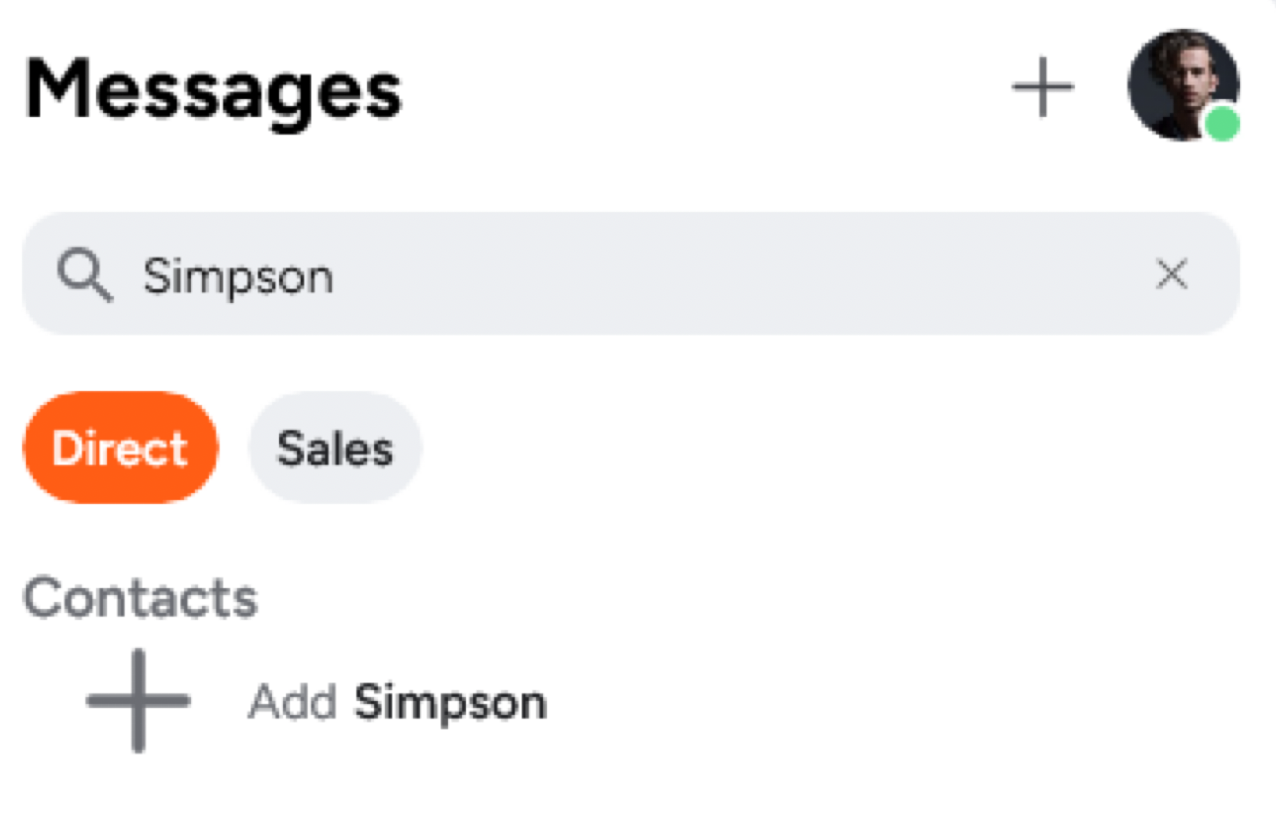Click the profile photo thumbnail
Image resolution: width=1276 pixels, height=822 pixels.
tap(1184, 86)
